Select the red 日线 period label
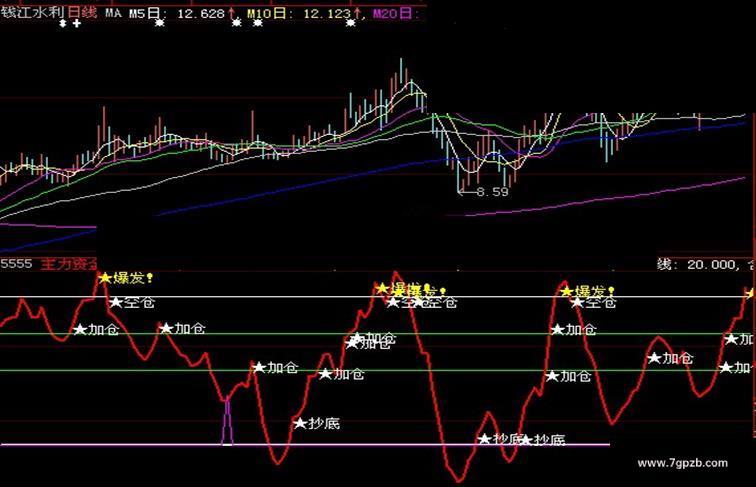 click(x=82, y=13)
